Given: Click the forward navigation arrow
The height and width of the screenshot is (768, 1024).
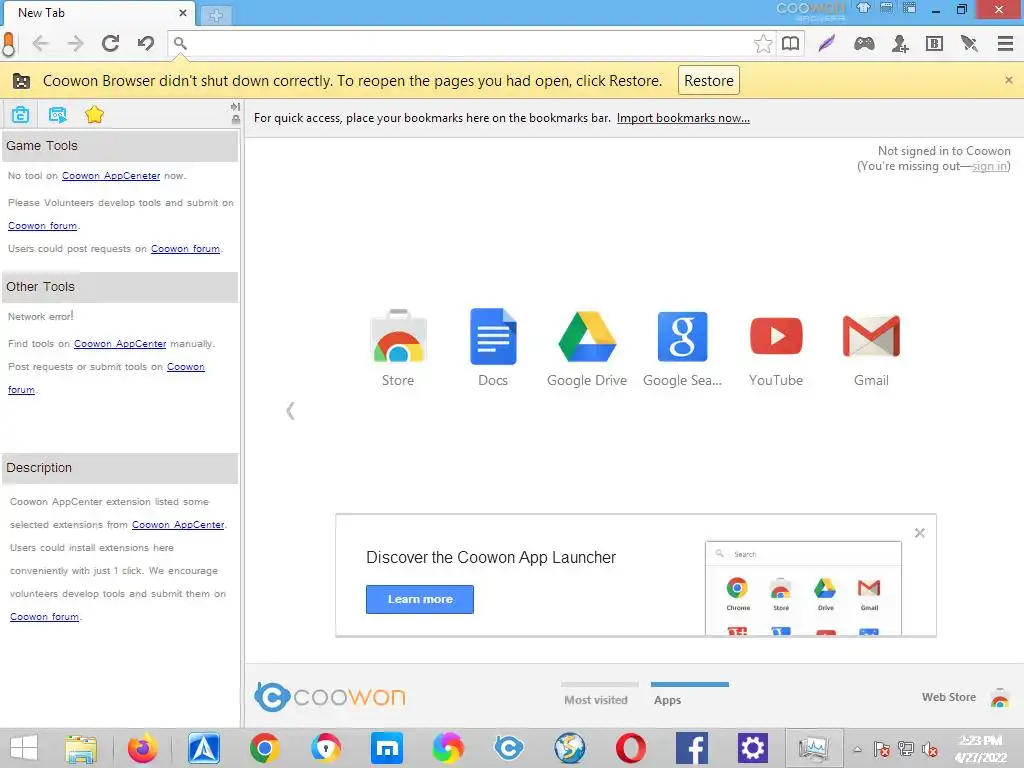Looking at the screenshot, I should pyautogui.click(x=76, y=44).
